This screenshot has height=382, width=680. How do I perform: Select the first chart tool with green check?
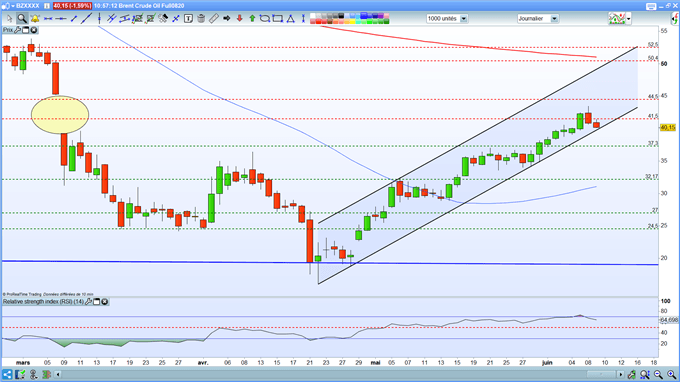pos(137,18)
